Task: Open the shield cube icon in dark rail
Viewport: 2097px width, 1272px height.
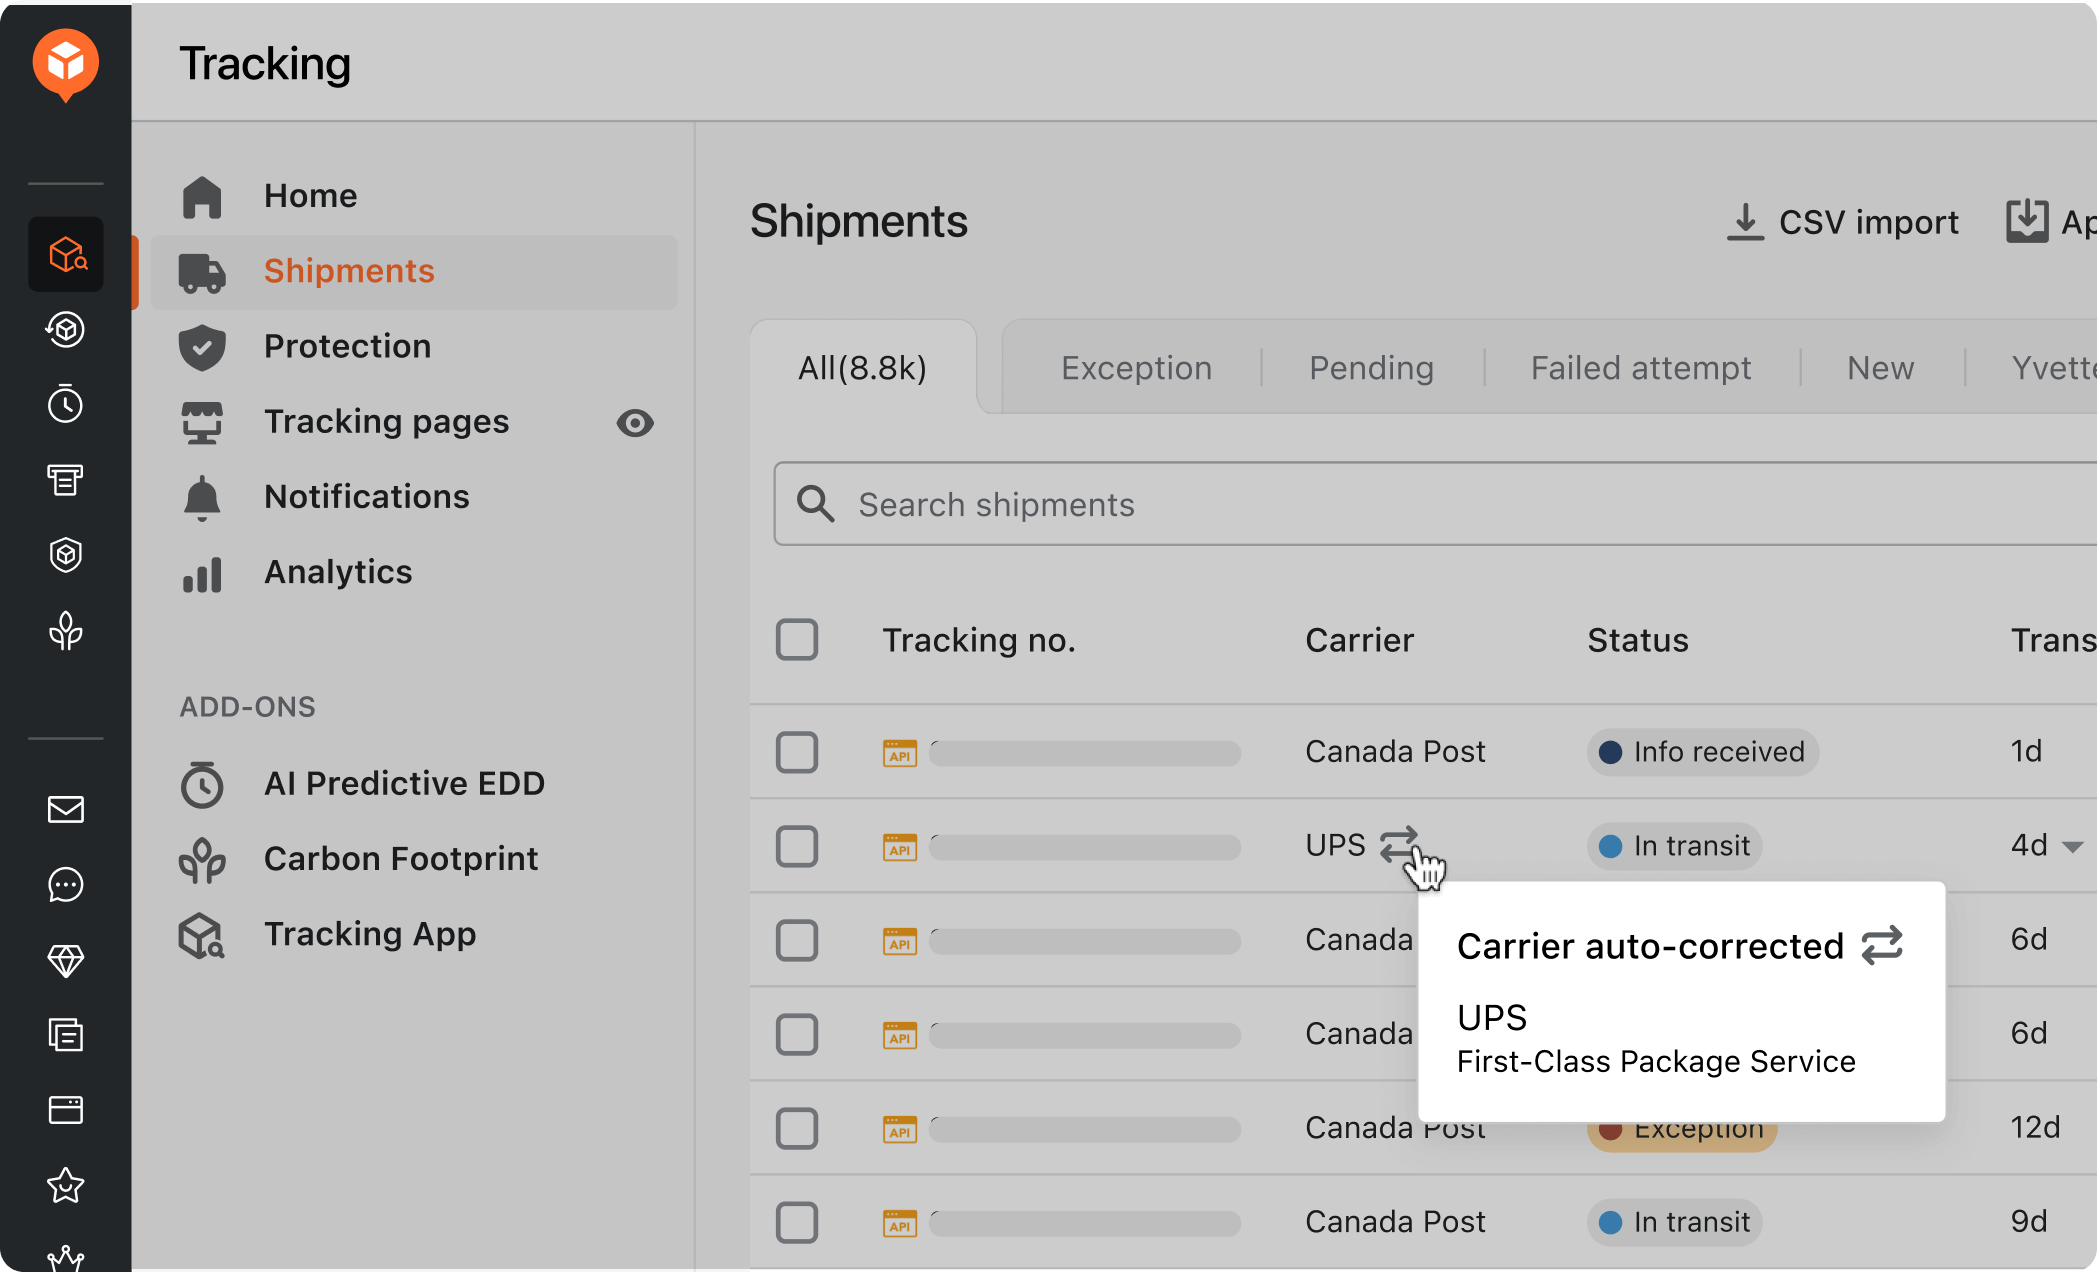Action: click(x=66, y=555)
